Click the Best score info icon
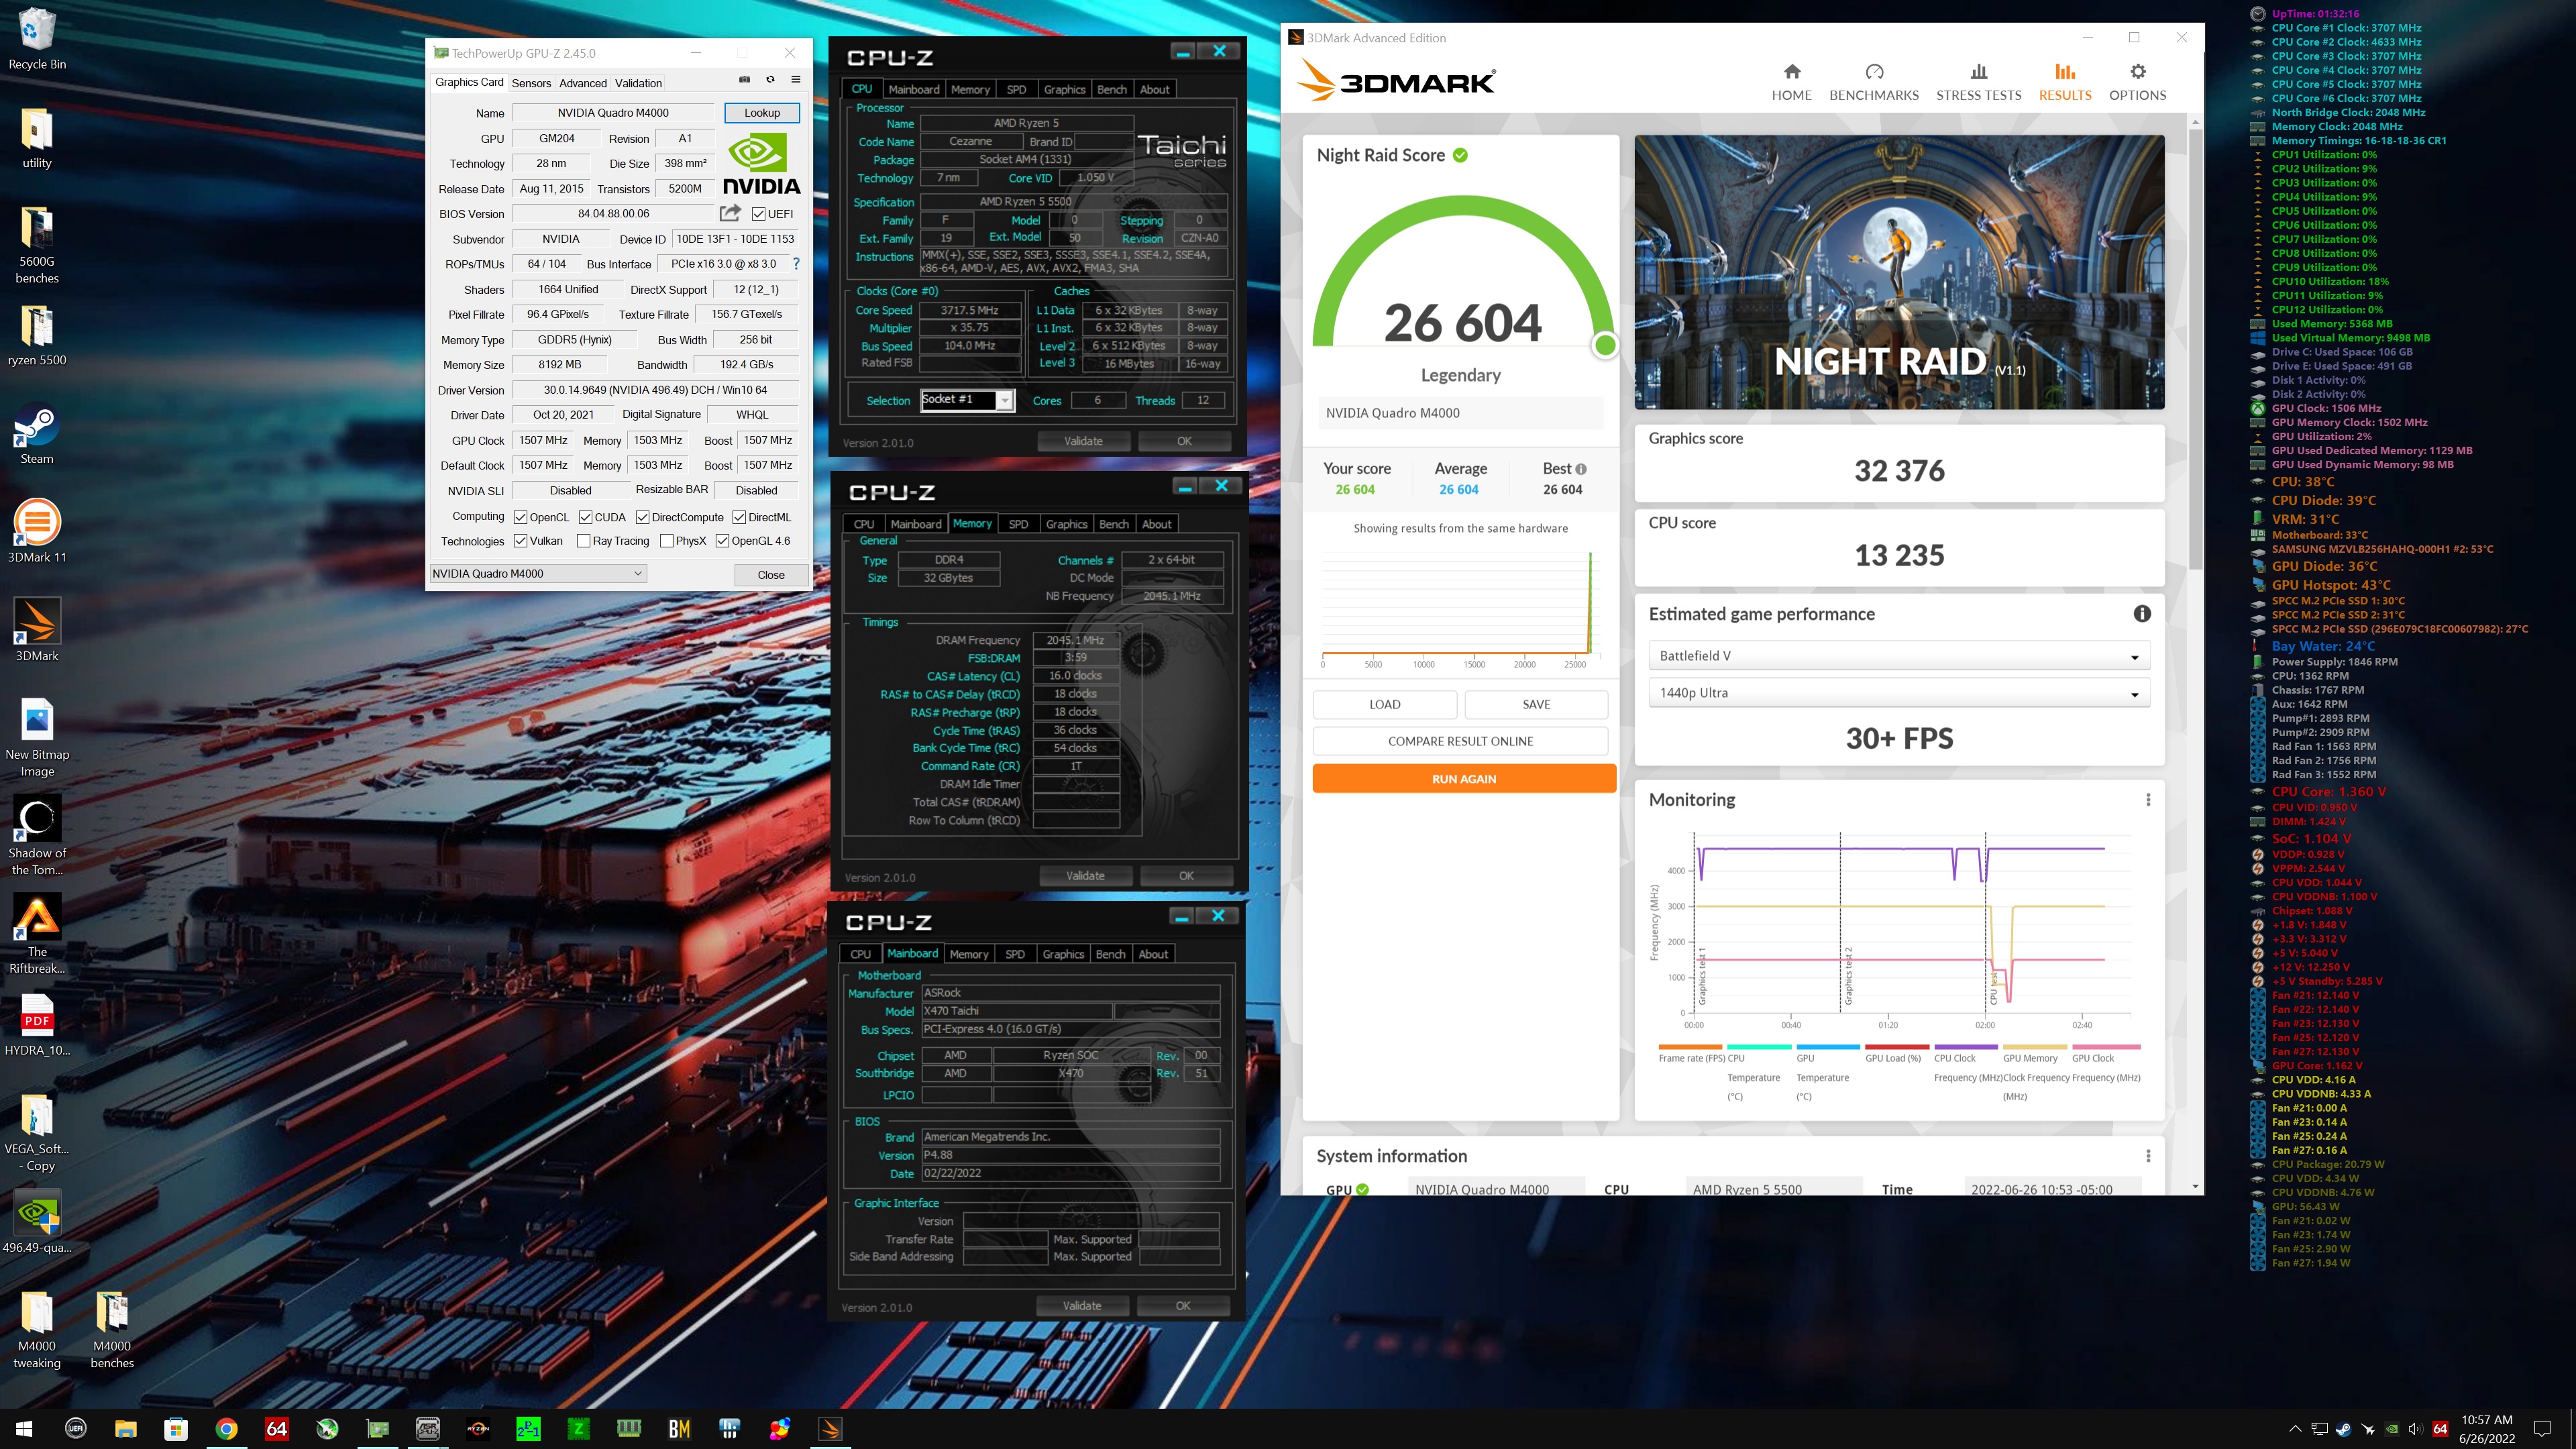Screen dimensions: 2576x1449 [x=1581, y=469]
